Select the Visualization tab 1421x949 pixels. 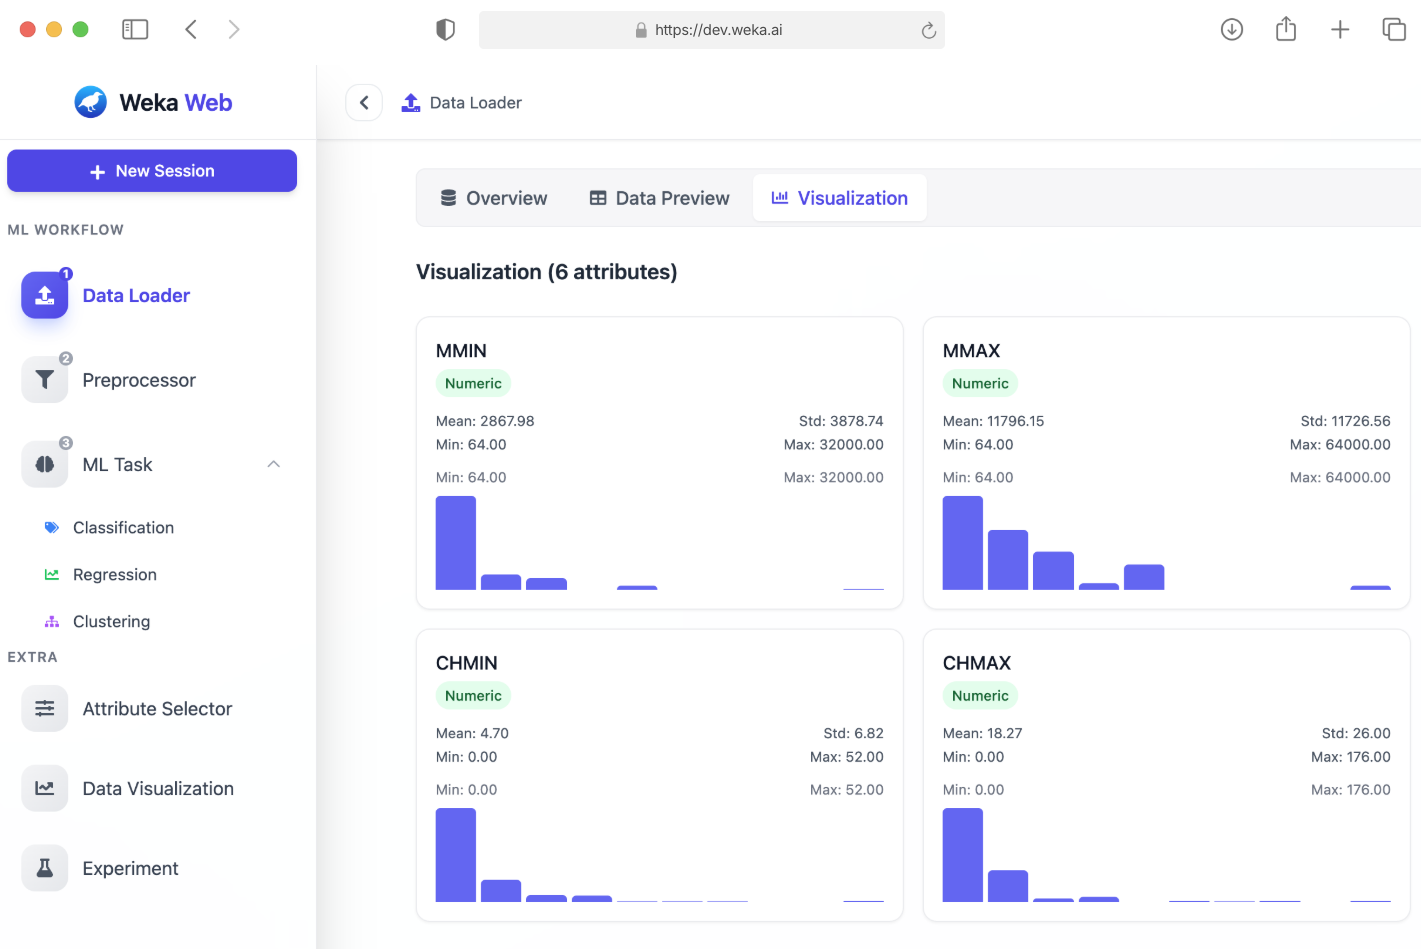tap(840, 198)
